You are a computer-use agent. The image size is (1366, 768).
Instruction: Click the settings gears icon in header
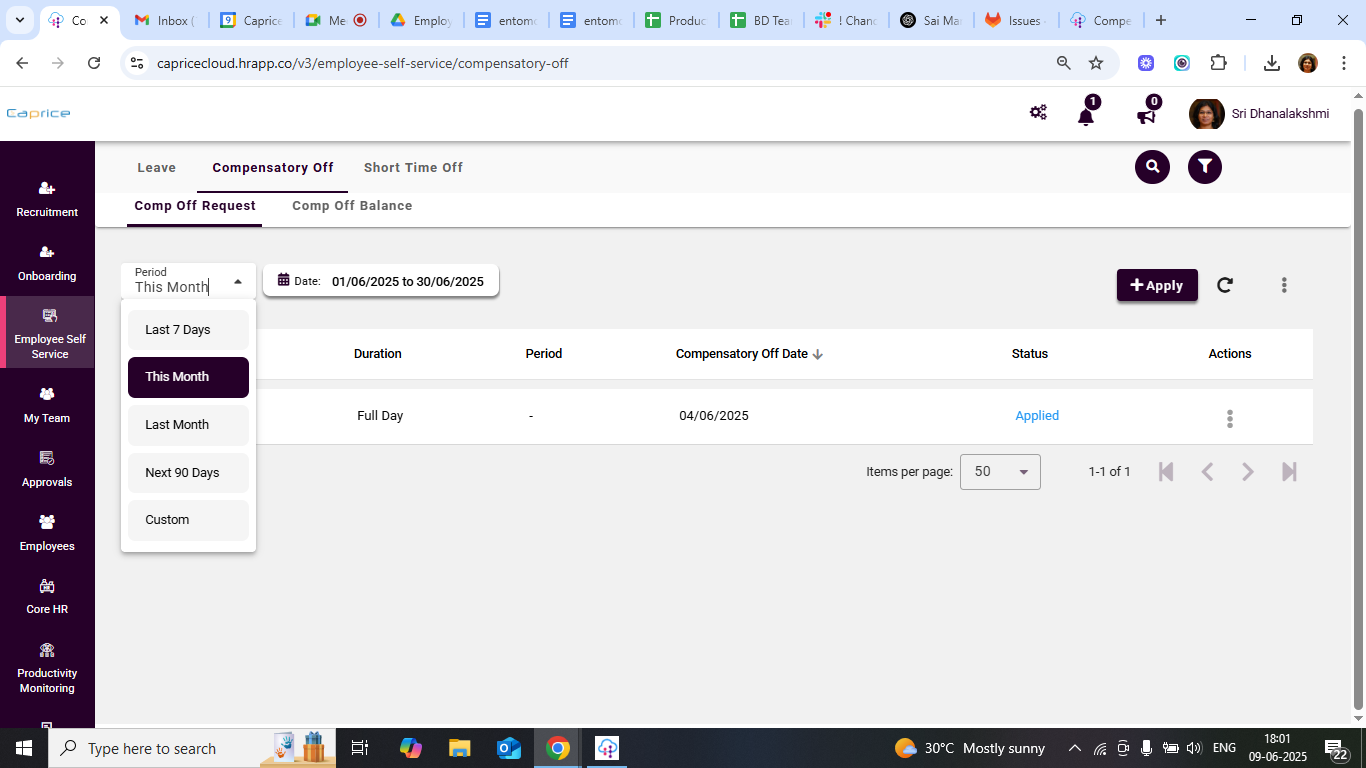coord(1038,113)
